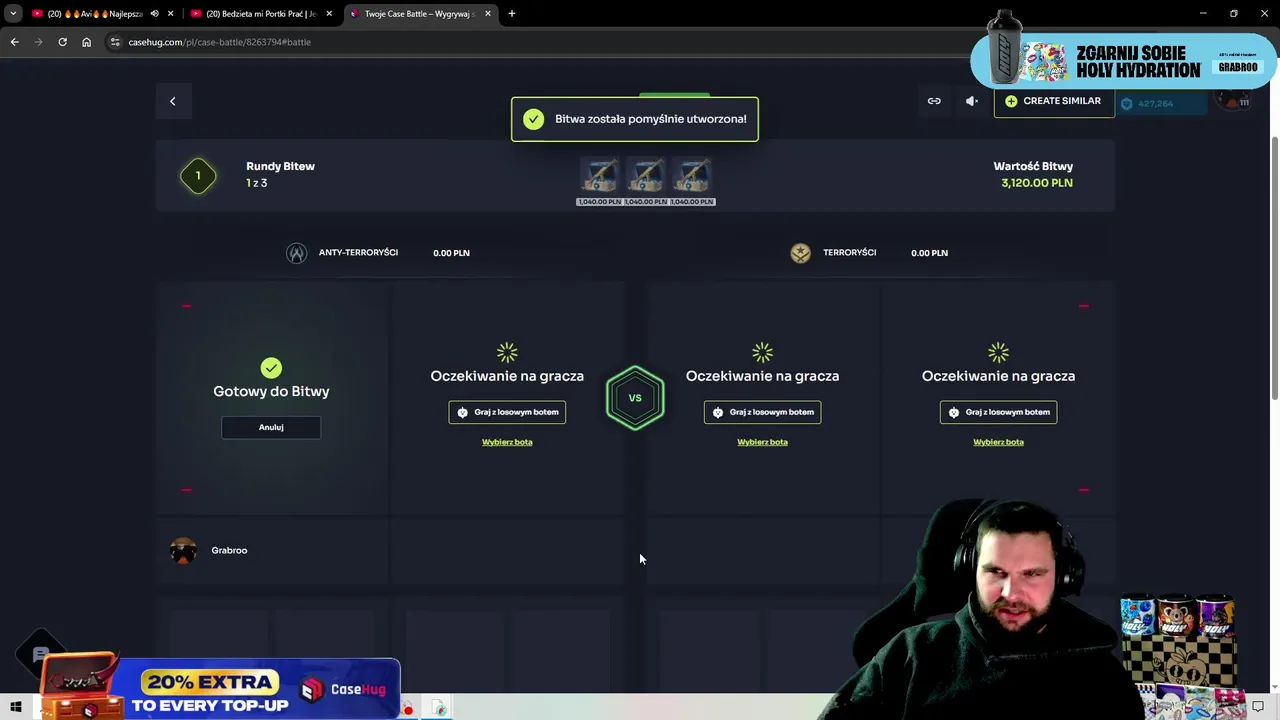1280x720 pixels.
Task: Click the Terroryści team emblem
Action: [800, 253]
